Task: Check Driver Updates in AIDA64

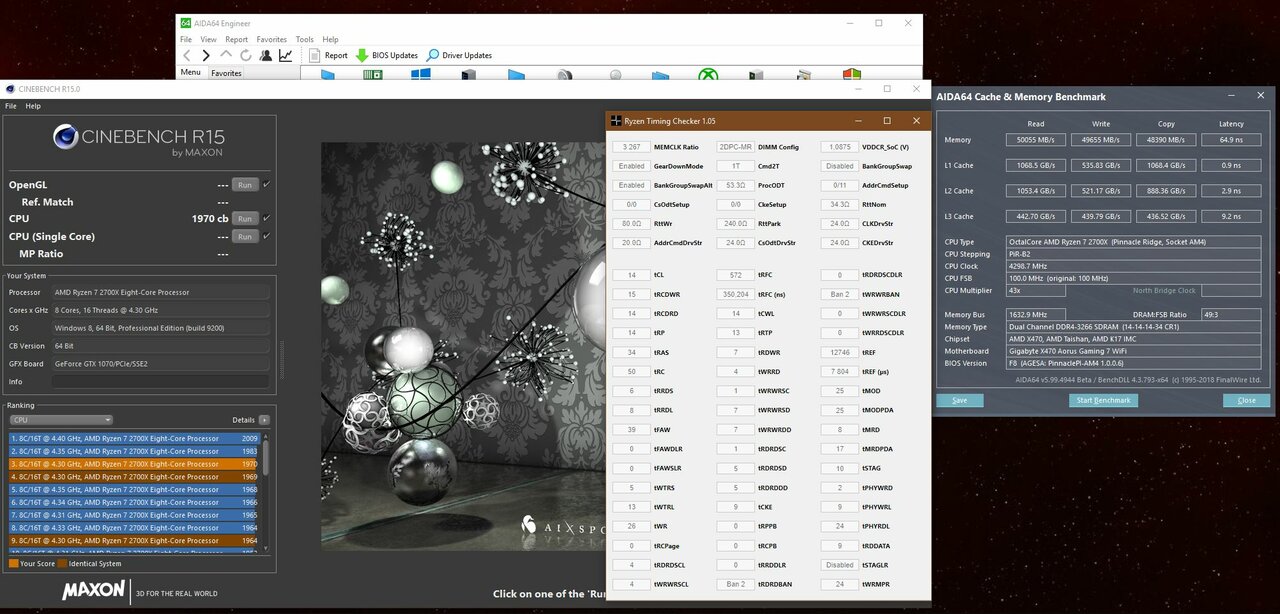Action: pyautogui.click(x=460, y=55)
